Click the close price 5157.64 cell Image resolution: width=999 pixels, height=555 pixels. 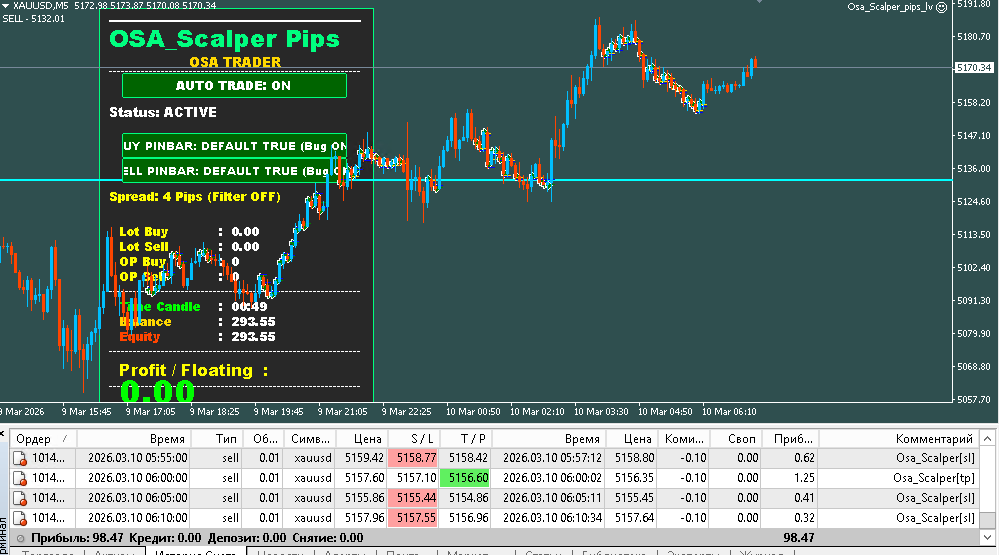[x=634, y=518]
